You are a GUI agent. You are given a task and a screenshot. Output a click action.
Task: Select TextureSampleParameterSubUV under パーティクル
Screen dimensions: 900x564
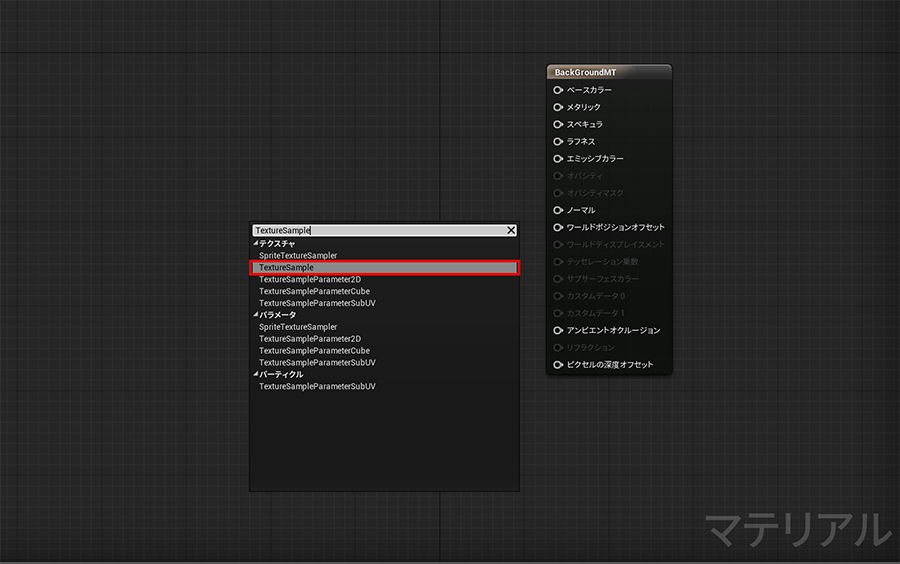(x=317, y=386)
